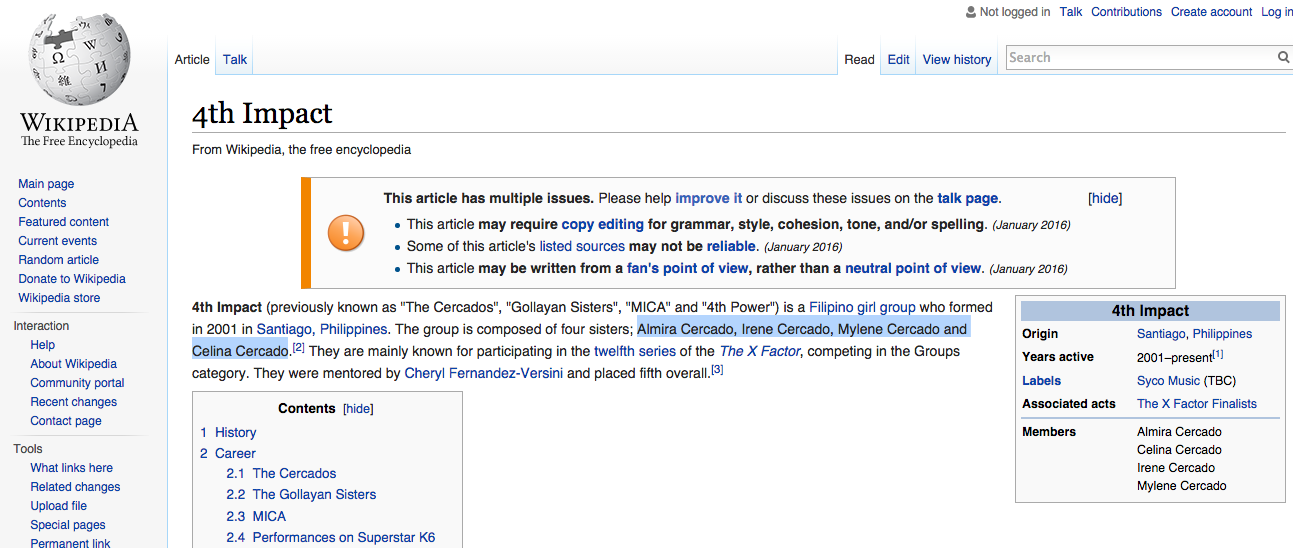
Task: Click the improve it link in notice
Action: (x=709, y=198)
